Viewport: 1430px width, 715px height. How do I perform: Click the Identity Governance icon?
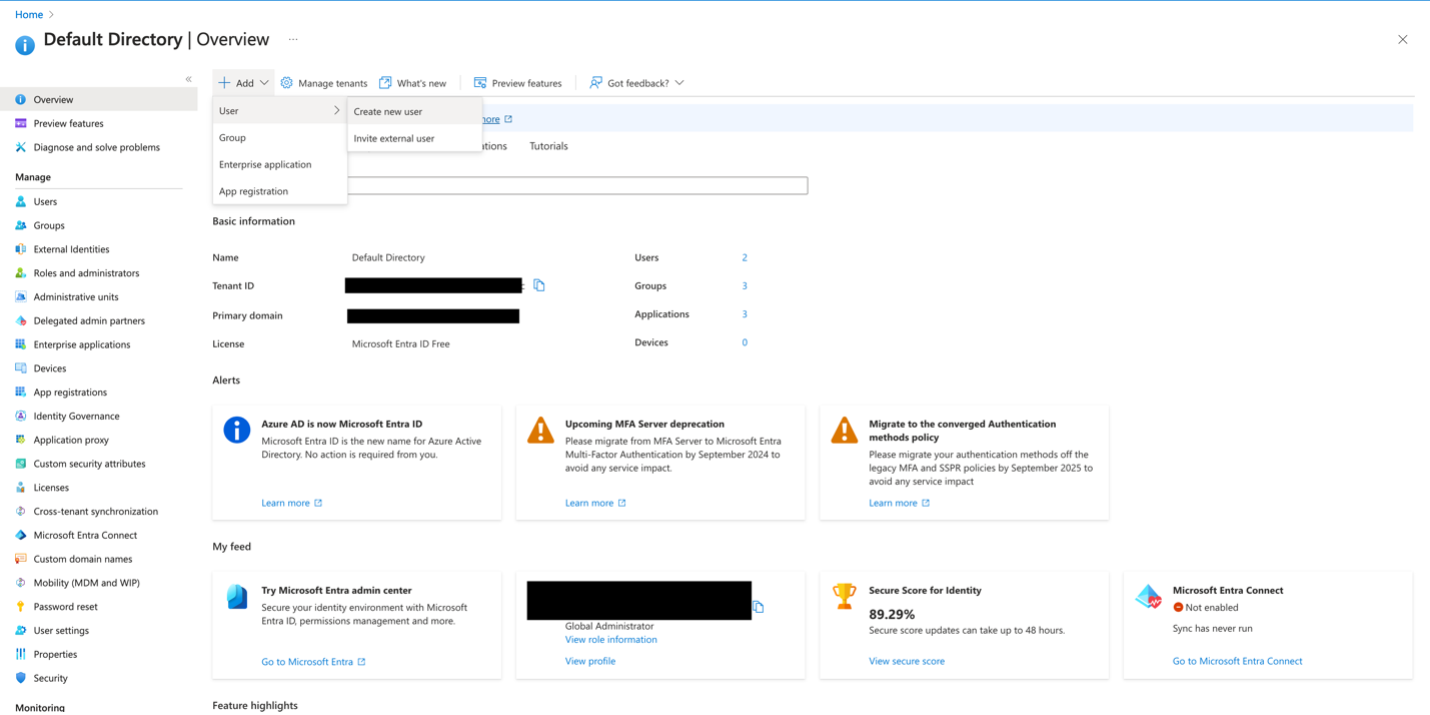coord(21,416)
